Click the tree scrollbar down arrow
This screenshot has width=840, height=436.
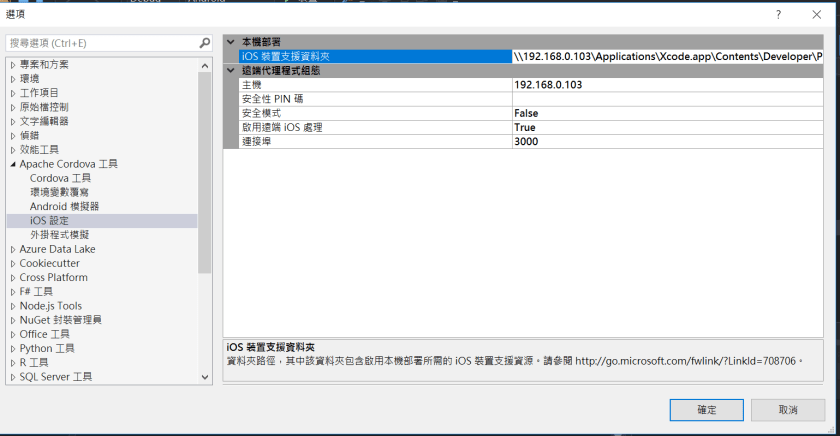pos(205,377)
